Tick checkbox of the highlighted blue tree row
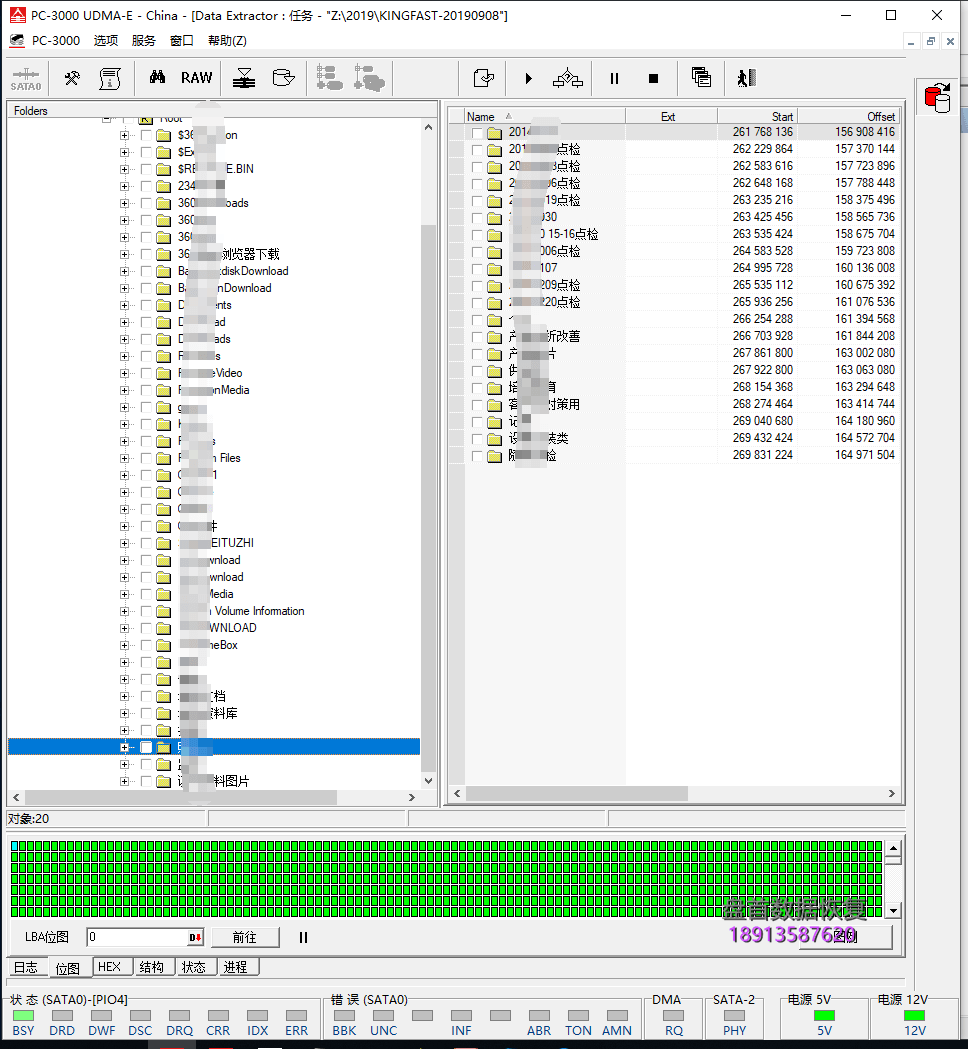The height and width of the screenshot is (1049, 968). tap(146, 747)
